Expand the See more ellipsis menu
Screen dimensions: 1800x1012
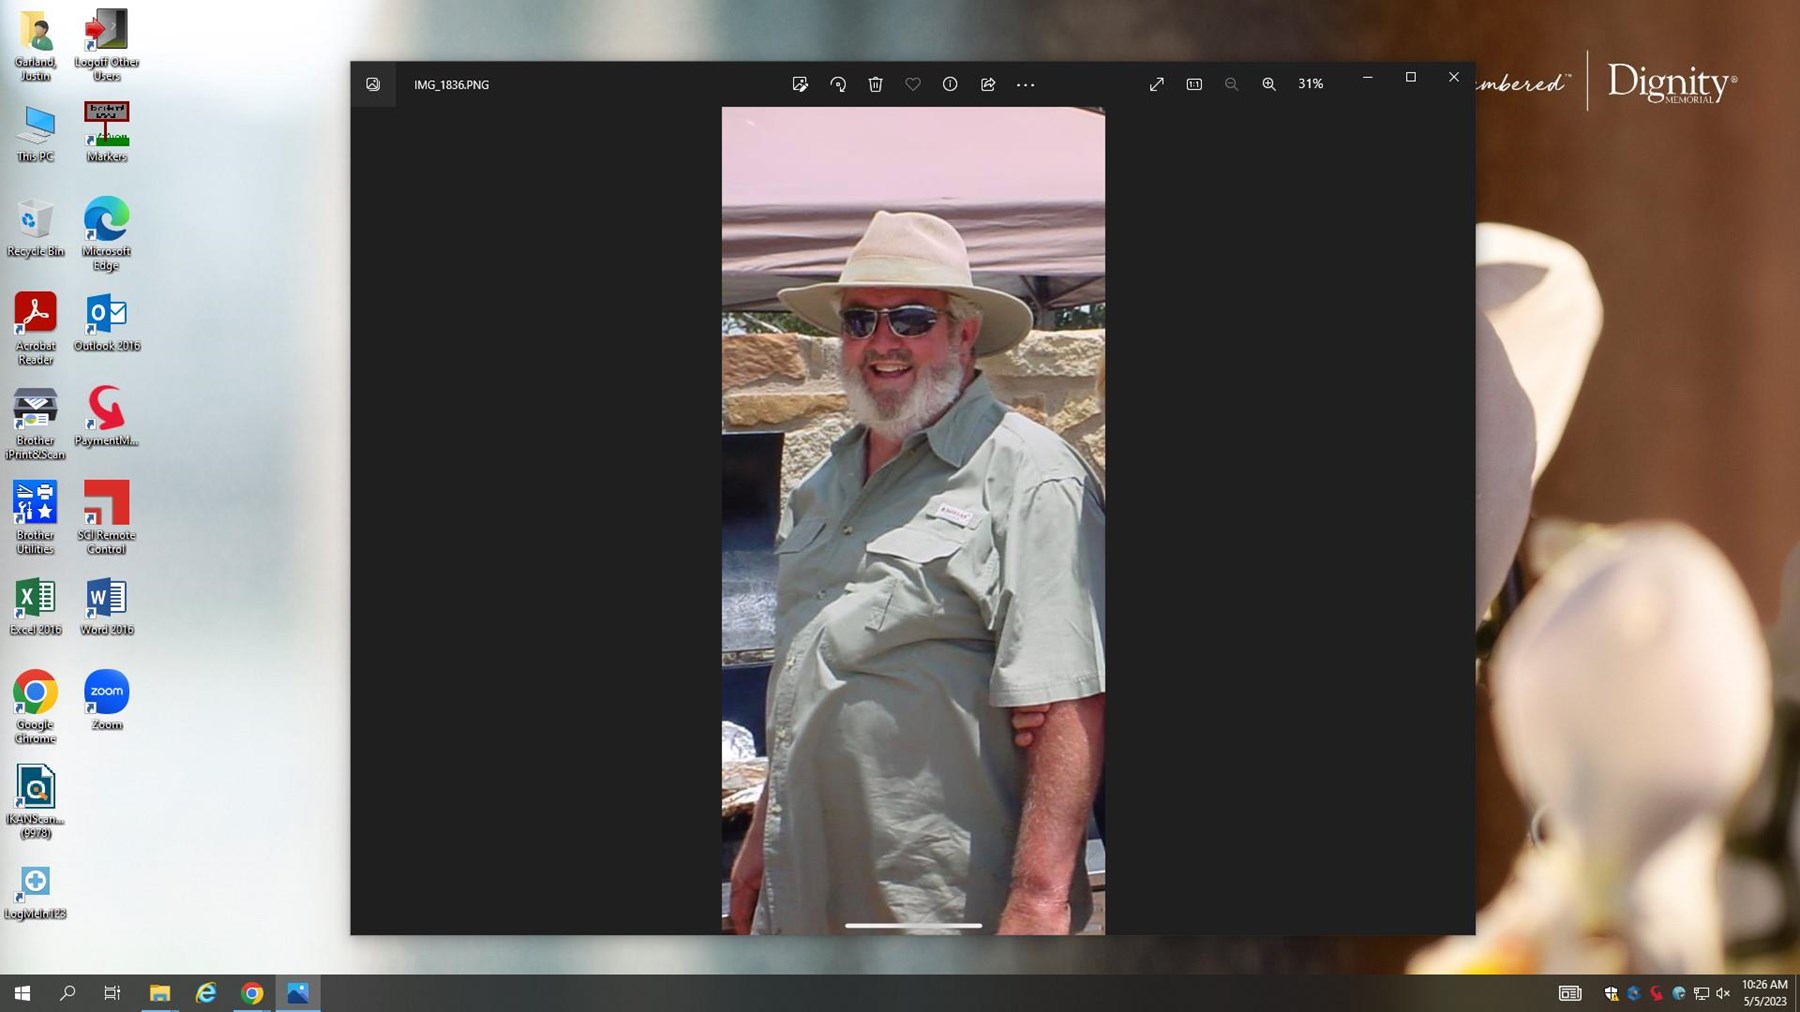pyautogui.click(x=1025, y=85)
